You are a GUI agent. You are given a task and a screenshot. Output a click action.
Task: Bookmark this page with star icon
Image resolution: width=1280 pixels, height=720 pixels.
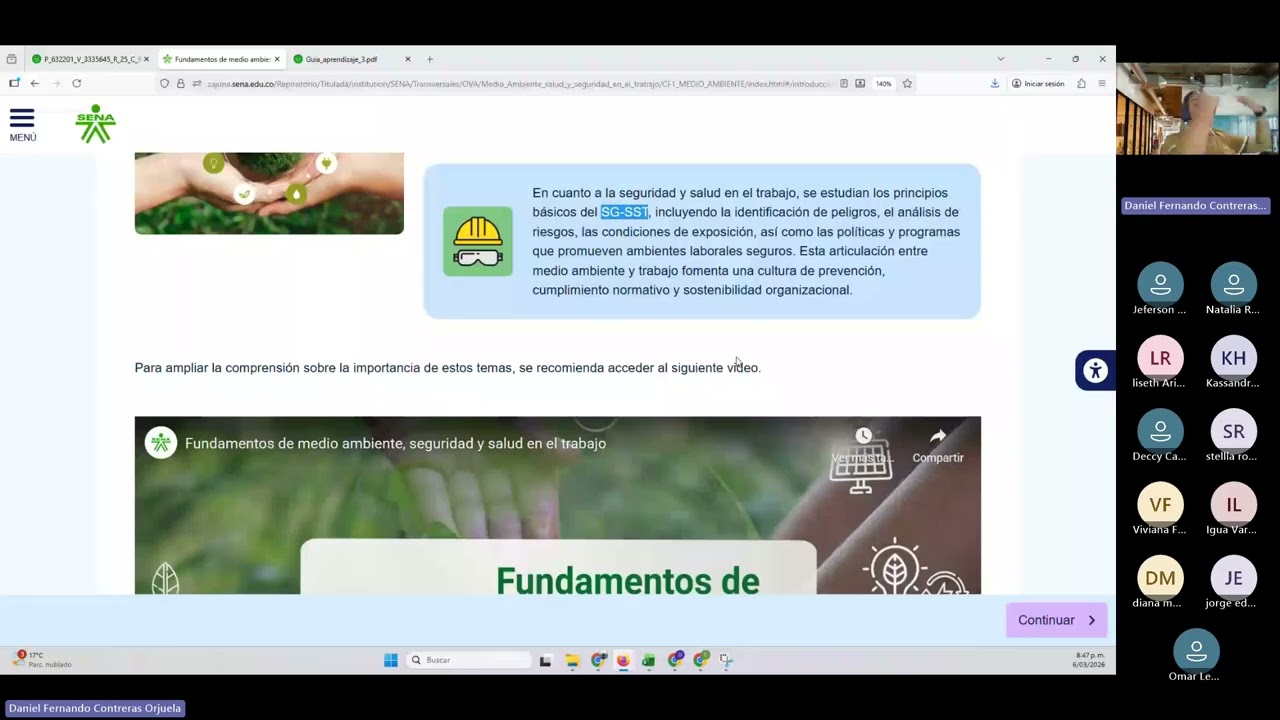(x=907, y=84)
